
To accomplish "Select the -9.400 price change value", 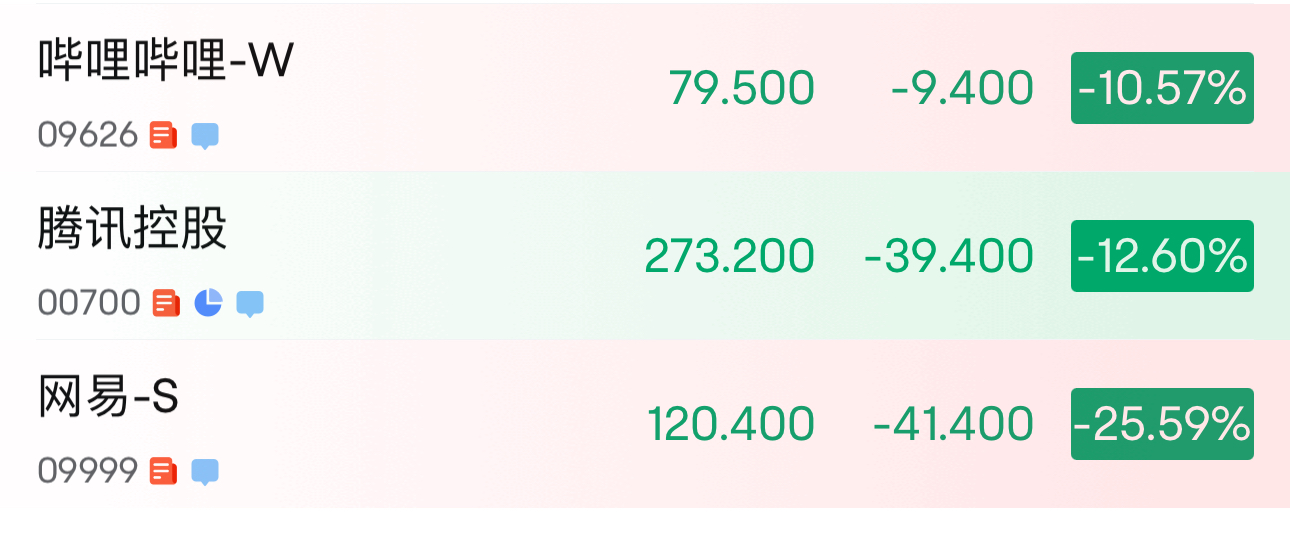I will (x=962, y=88).
